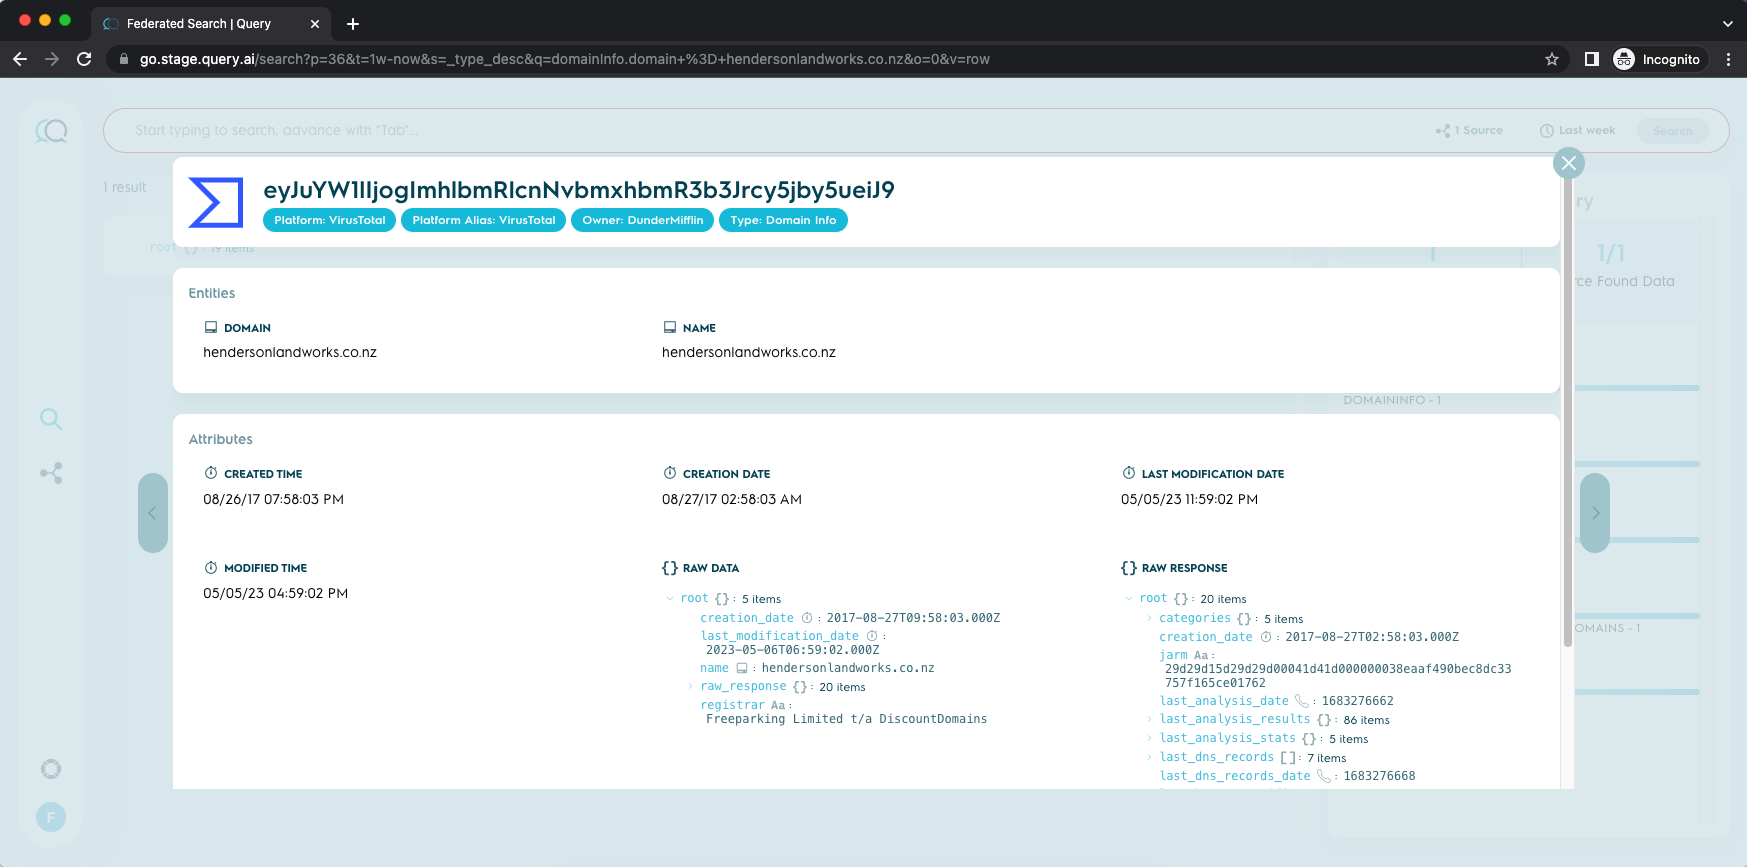Click the record ID title text

(579, 190)
